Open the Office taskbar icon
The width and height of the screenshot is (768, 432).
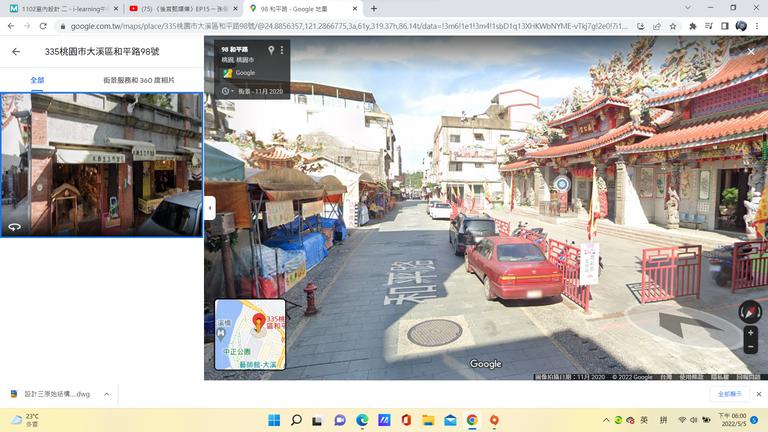tap(406, 420)
